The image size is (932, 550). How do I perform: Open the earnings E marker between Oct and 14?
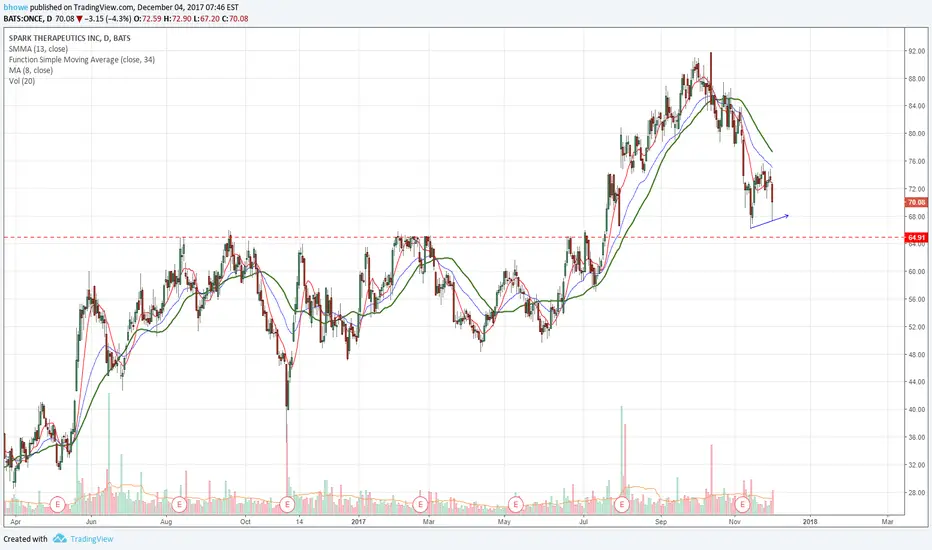pyautogui.click(x=287, y=505)
